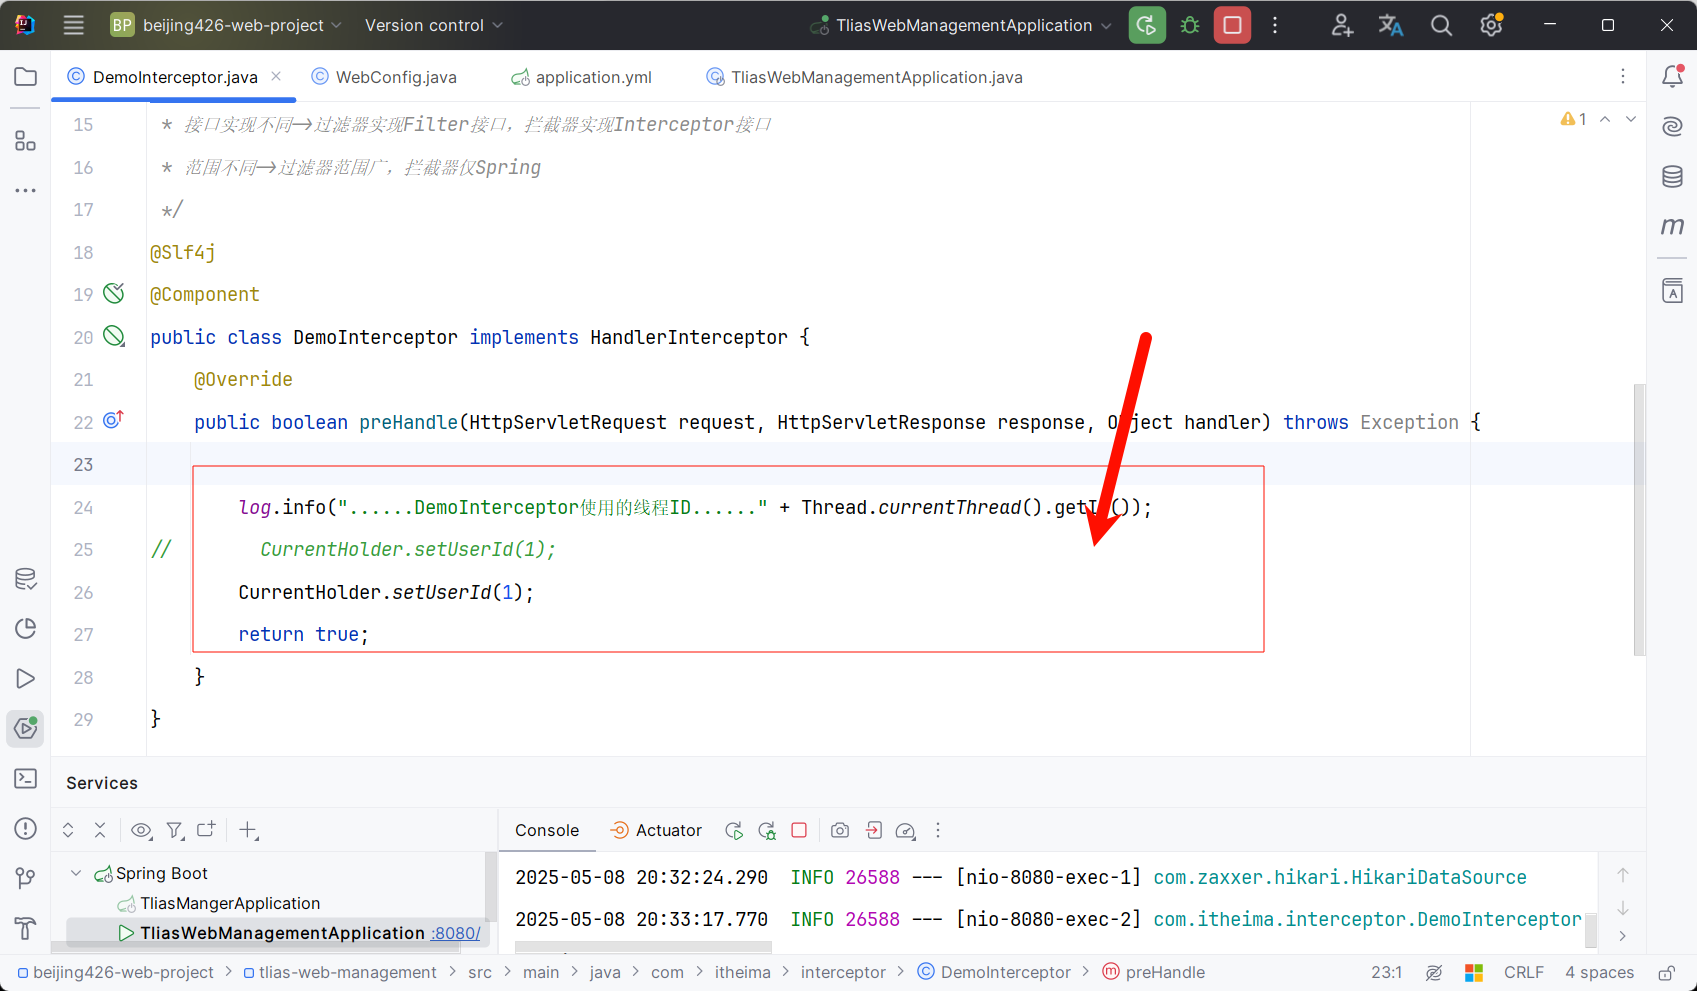The image size is (1697, 991).
Task: Add a service with plus icon
Action: coord(249,830)
